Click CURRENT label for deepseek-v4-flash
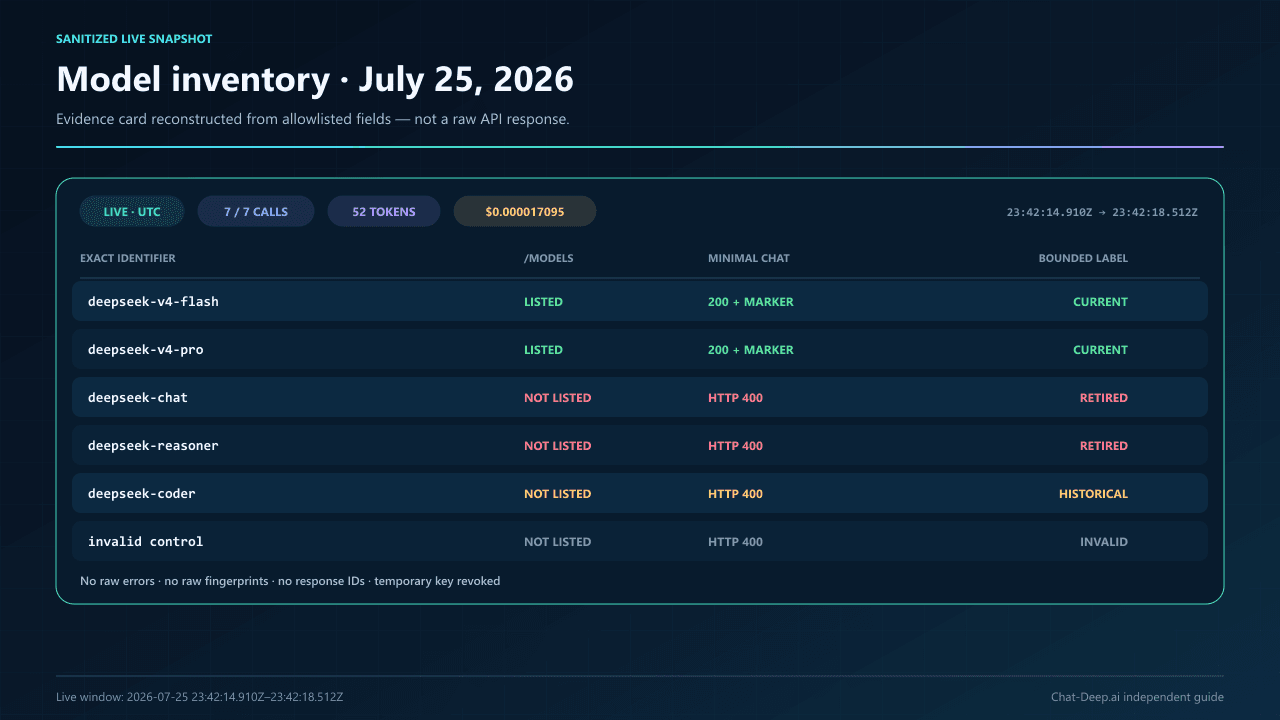This screenshot has height=720, width=1280. tap(1100, 301)
